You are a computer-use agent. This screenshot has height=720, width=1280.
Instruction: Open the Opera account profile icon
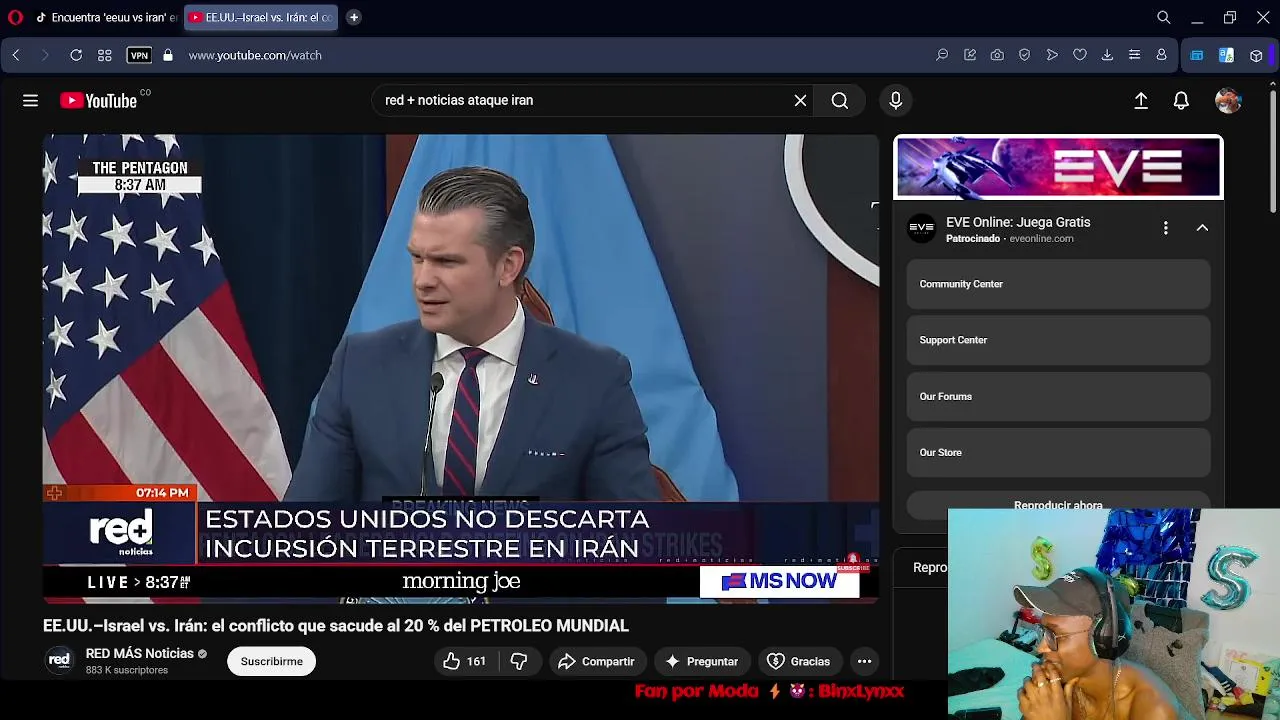[1161, 55]
